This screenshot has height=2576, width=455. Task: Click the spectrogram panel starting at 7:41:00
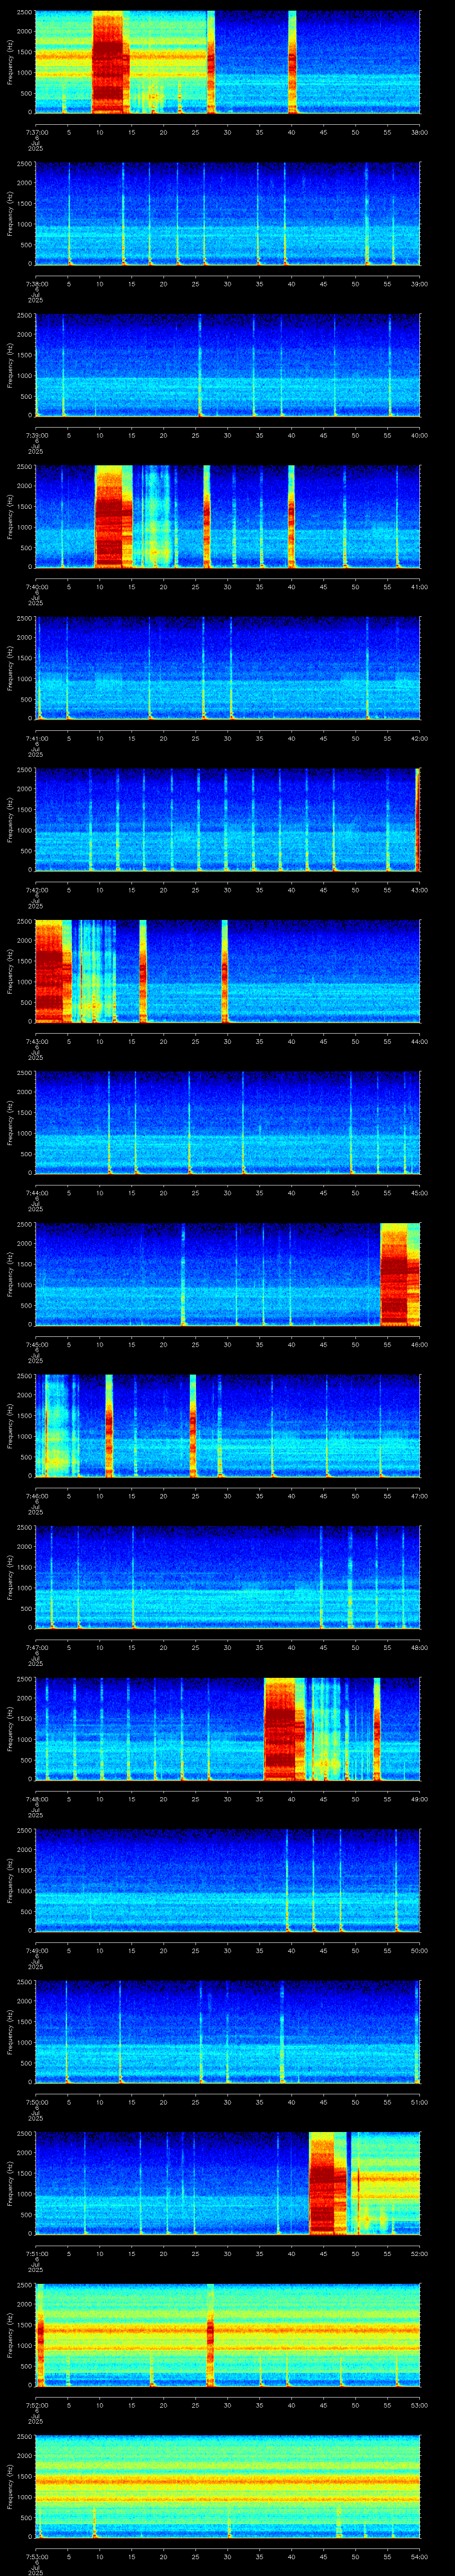(x=228, y=668)
